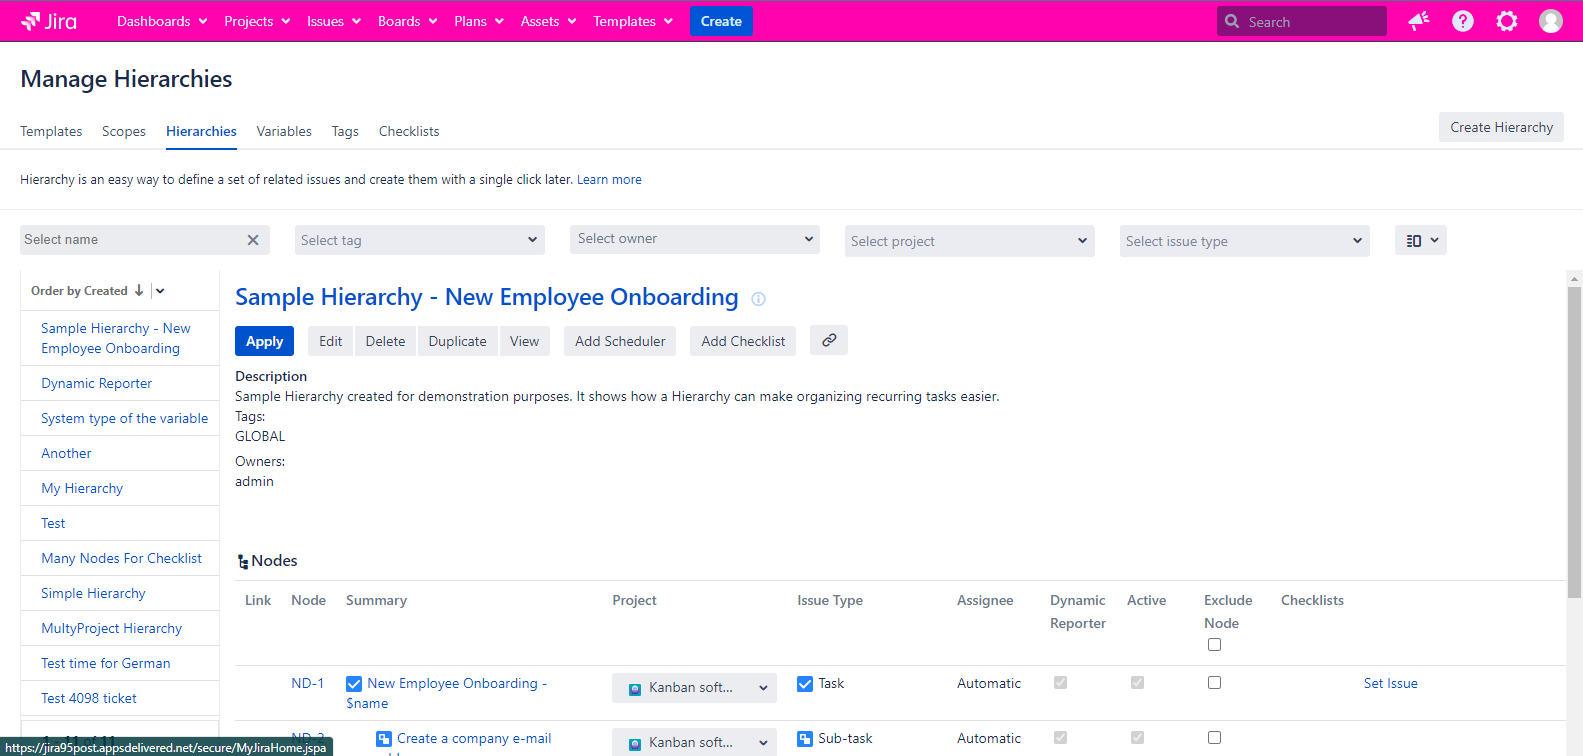Click the info icon beside hierarchy title
The width and height of the screenshot is (1583, 756).
758,299
